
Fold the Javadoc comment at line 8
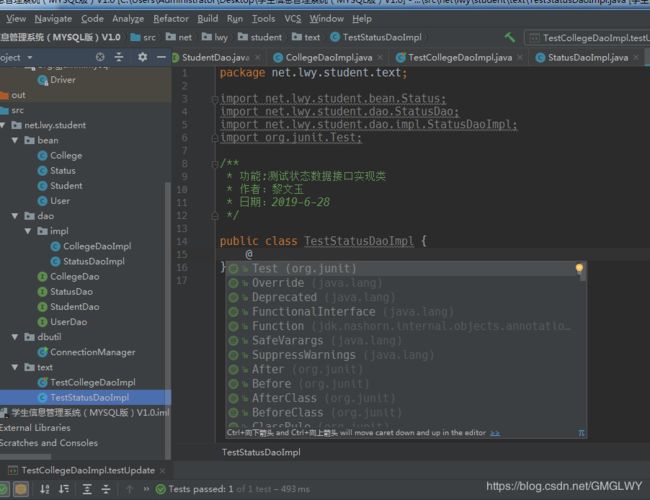(x=215, y=165)
